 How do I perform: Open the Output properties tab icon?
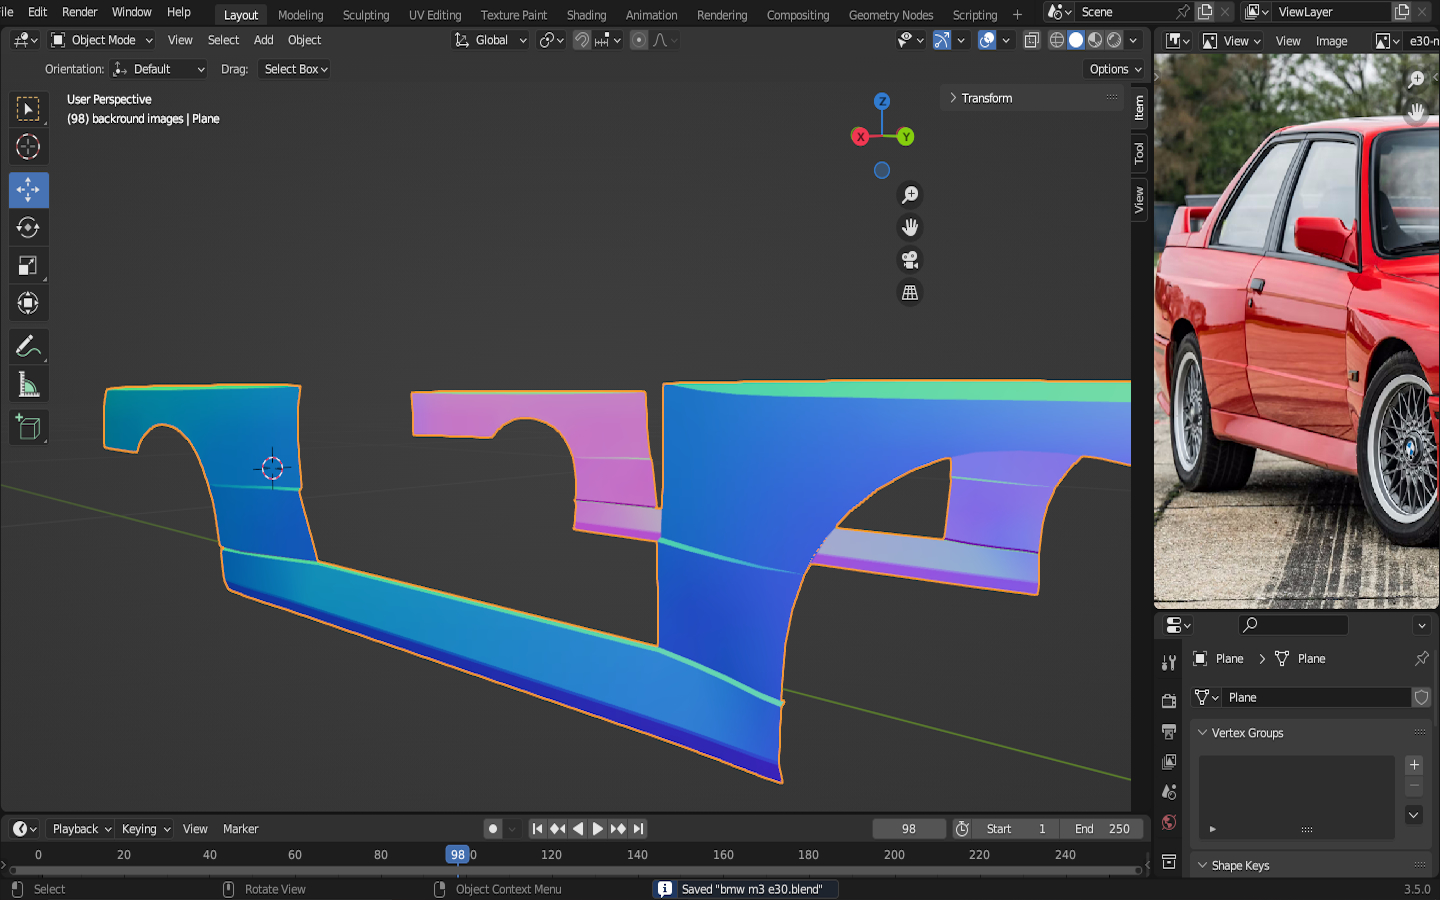click(x=1169, y=732)
